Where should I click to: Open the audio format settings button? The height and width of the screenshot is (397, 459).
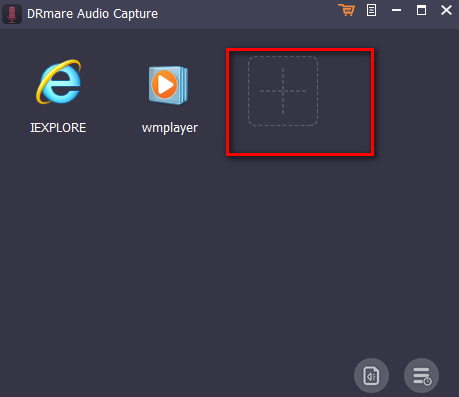pos(371,376)
